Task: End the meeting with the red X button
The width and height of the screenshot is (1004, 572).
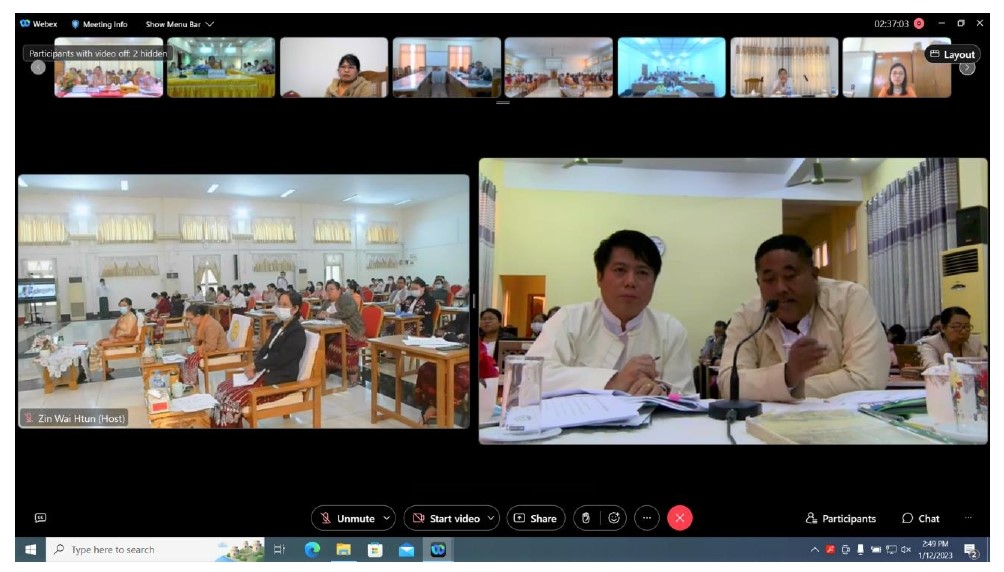Action: [680, 518]
